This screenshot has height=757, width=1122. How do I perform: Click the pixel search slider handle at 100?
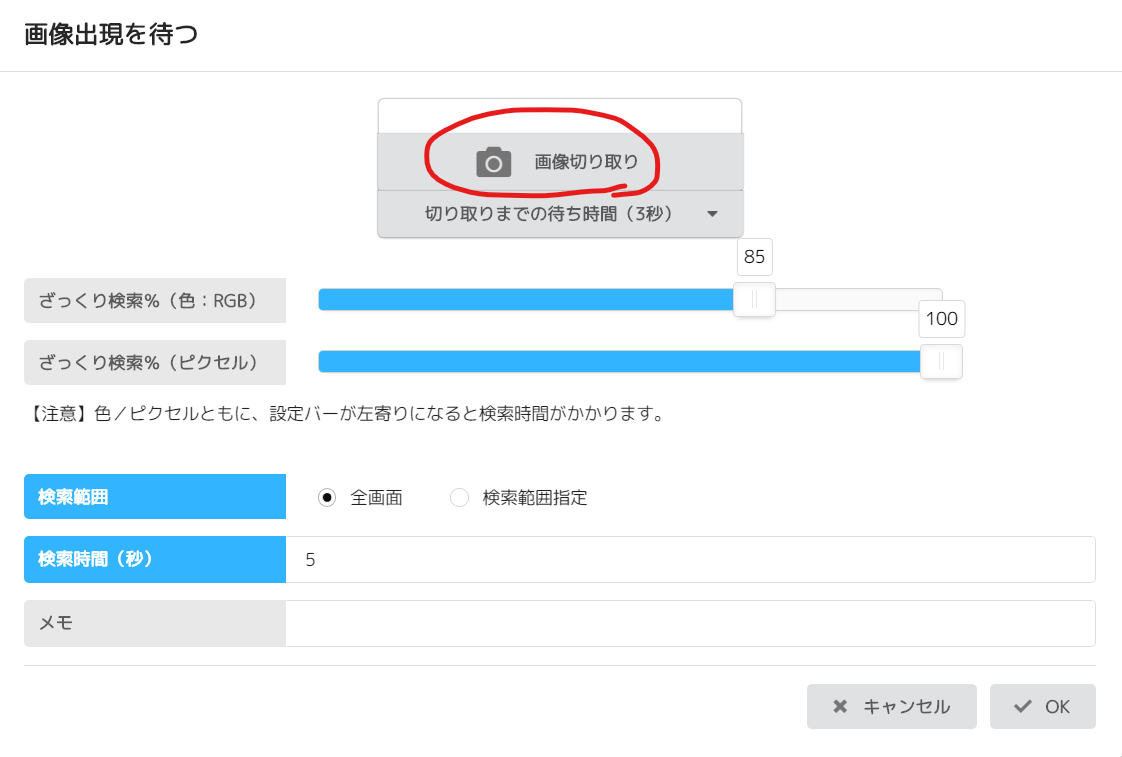pos(941,362)
